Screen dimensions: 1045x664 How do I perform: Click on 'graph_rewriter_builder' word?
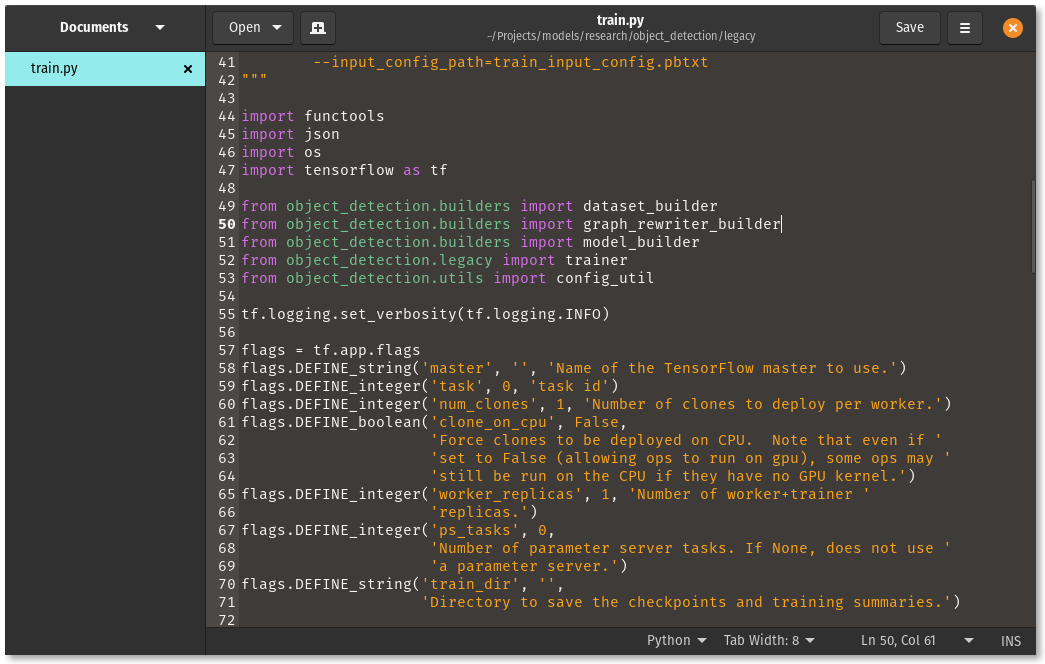681,224
